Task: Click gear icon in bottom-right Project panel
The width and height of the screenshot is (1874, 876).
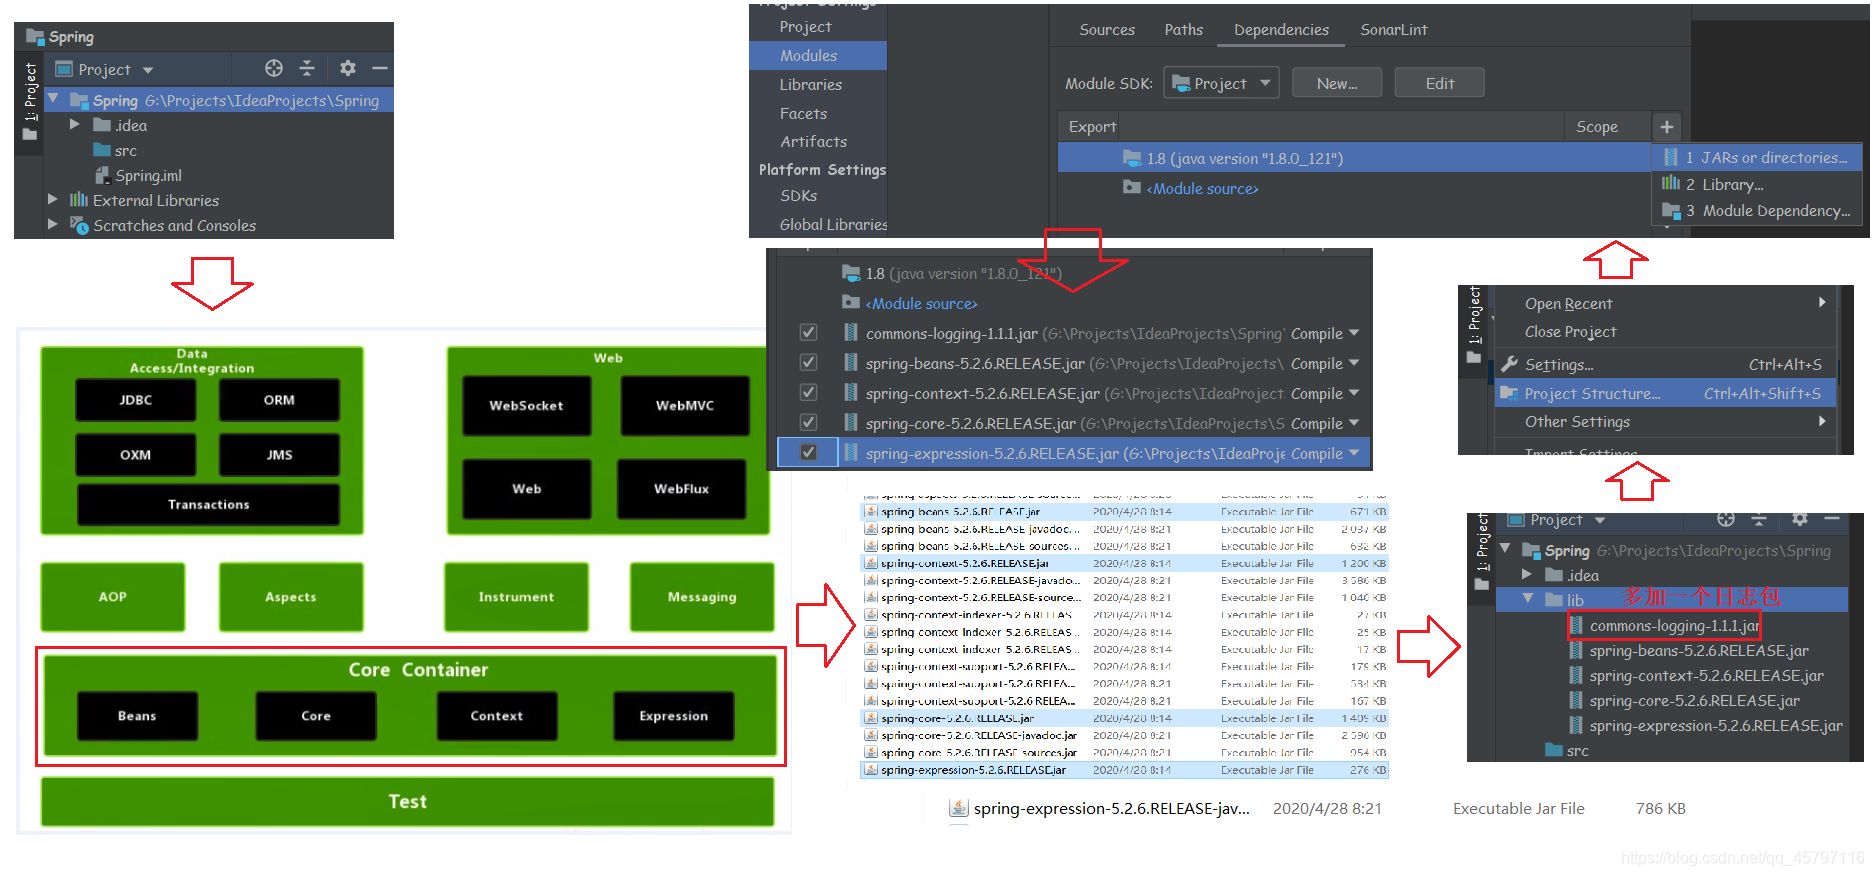Action: click(x=1799, y=518)
